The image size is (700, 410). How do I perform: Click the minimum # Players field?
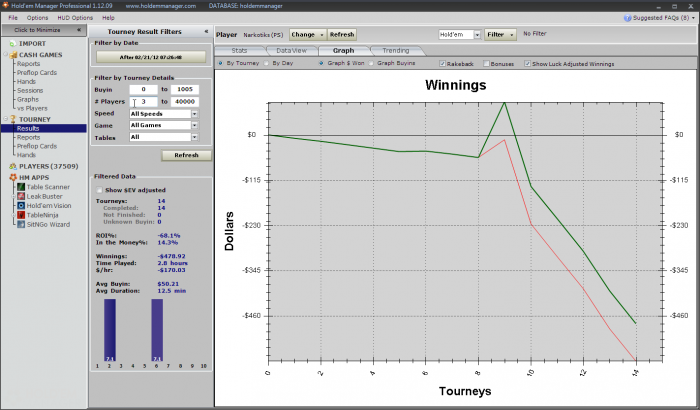tap(143, 101)
